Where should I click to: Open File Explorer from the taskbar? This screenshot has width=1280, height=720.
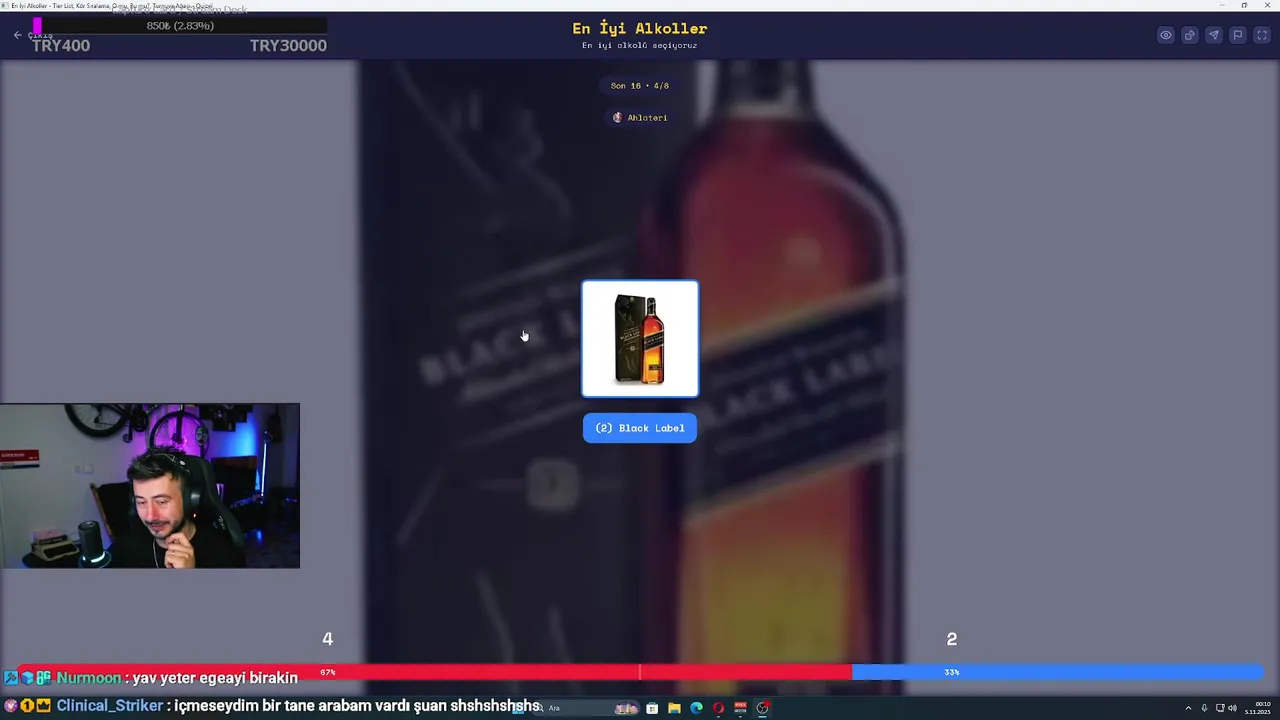pyautogui.click(x=674, y=708)
